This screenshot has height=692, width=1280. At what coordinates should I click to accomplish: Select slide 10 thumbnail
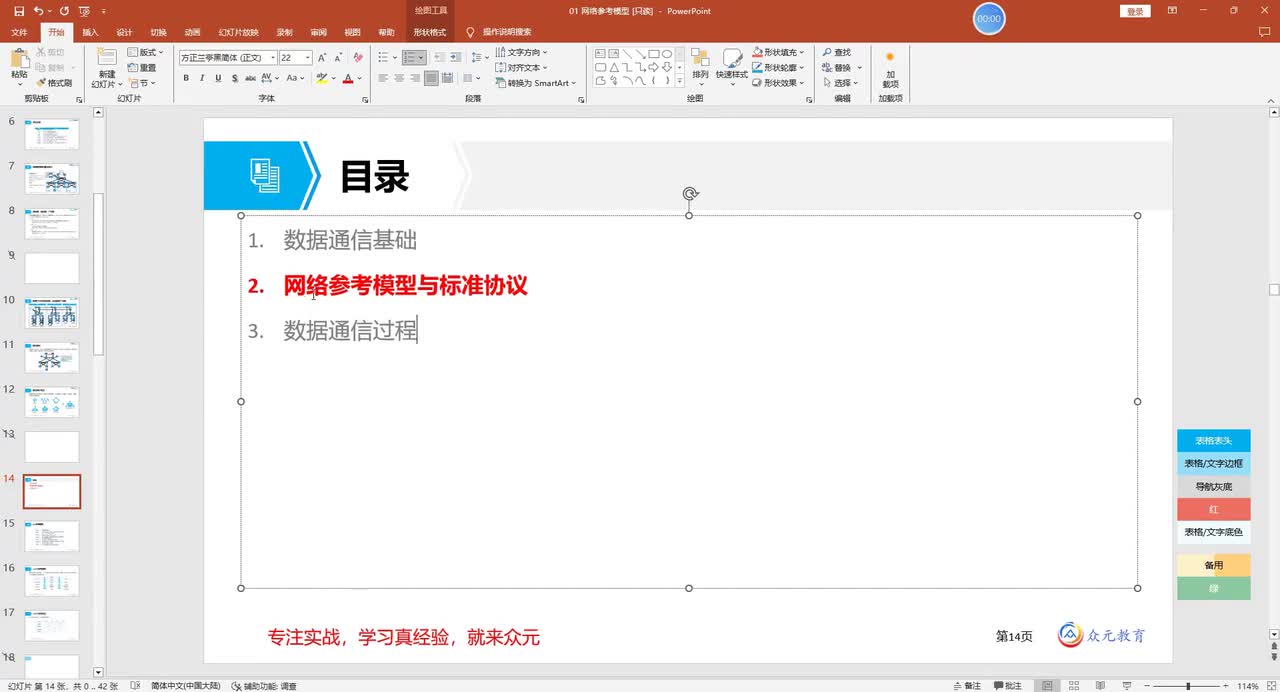point(52,313)
